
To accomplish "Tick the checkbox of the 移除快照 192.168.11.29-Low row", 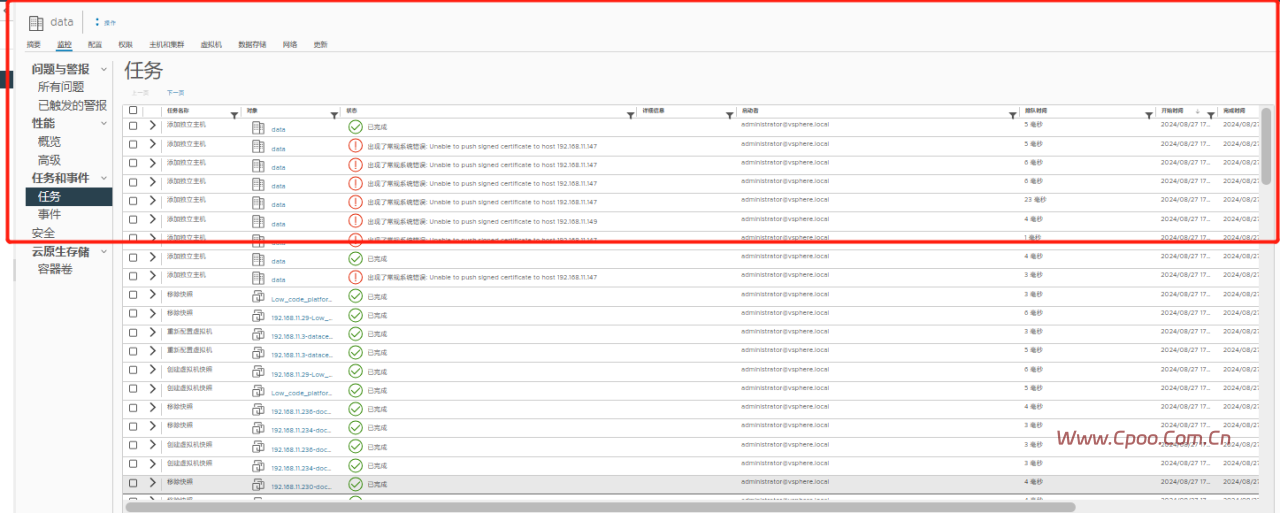I will (133, 313).
